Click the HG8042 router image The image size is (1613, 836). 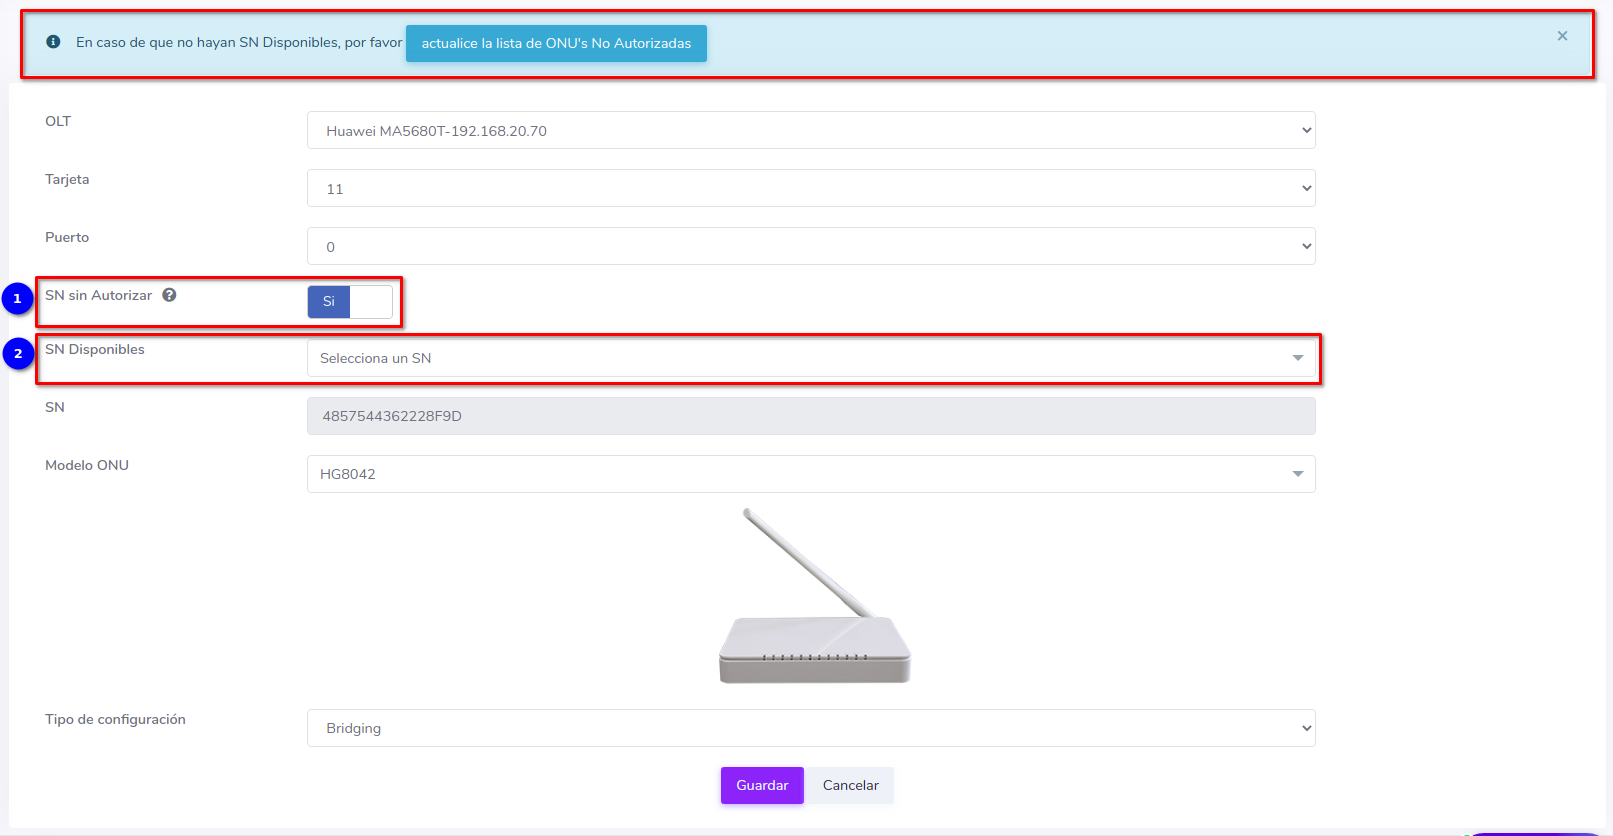(814, 598)
